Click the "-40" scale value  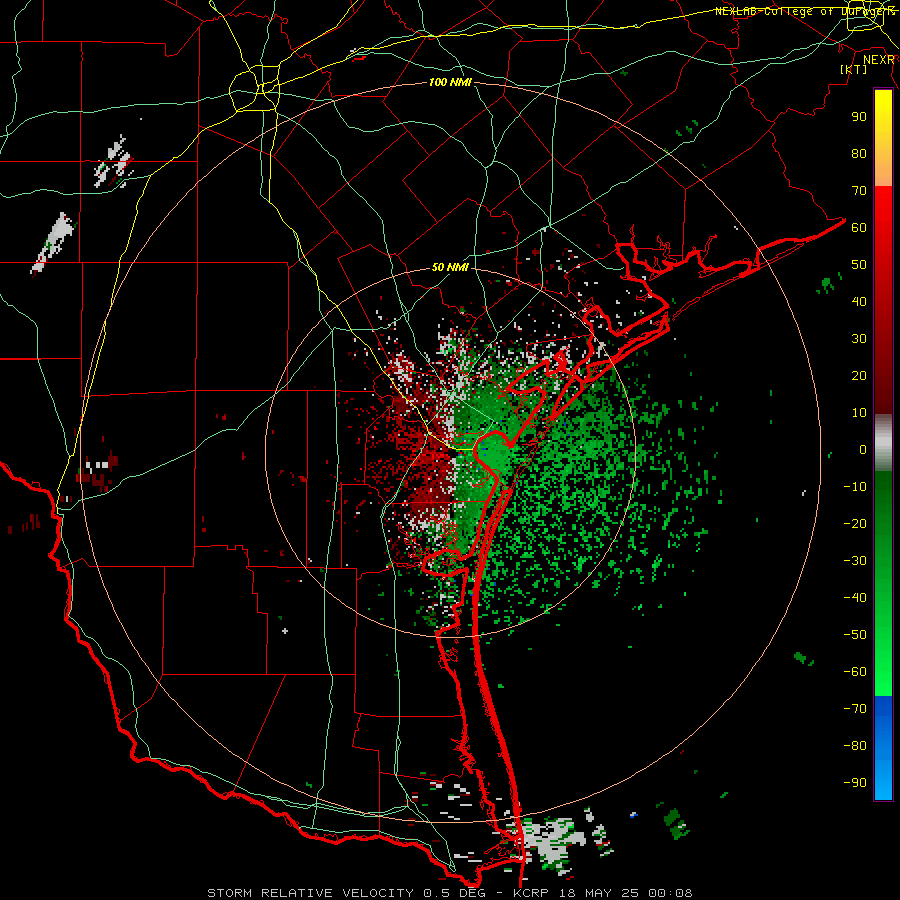pyautogui.click(x=855, y=598)
